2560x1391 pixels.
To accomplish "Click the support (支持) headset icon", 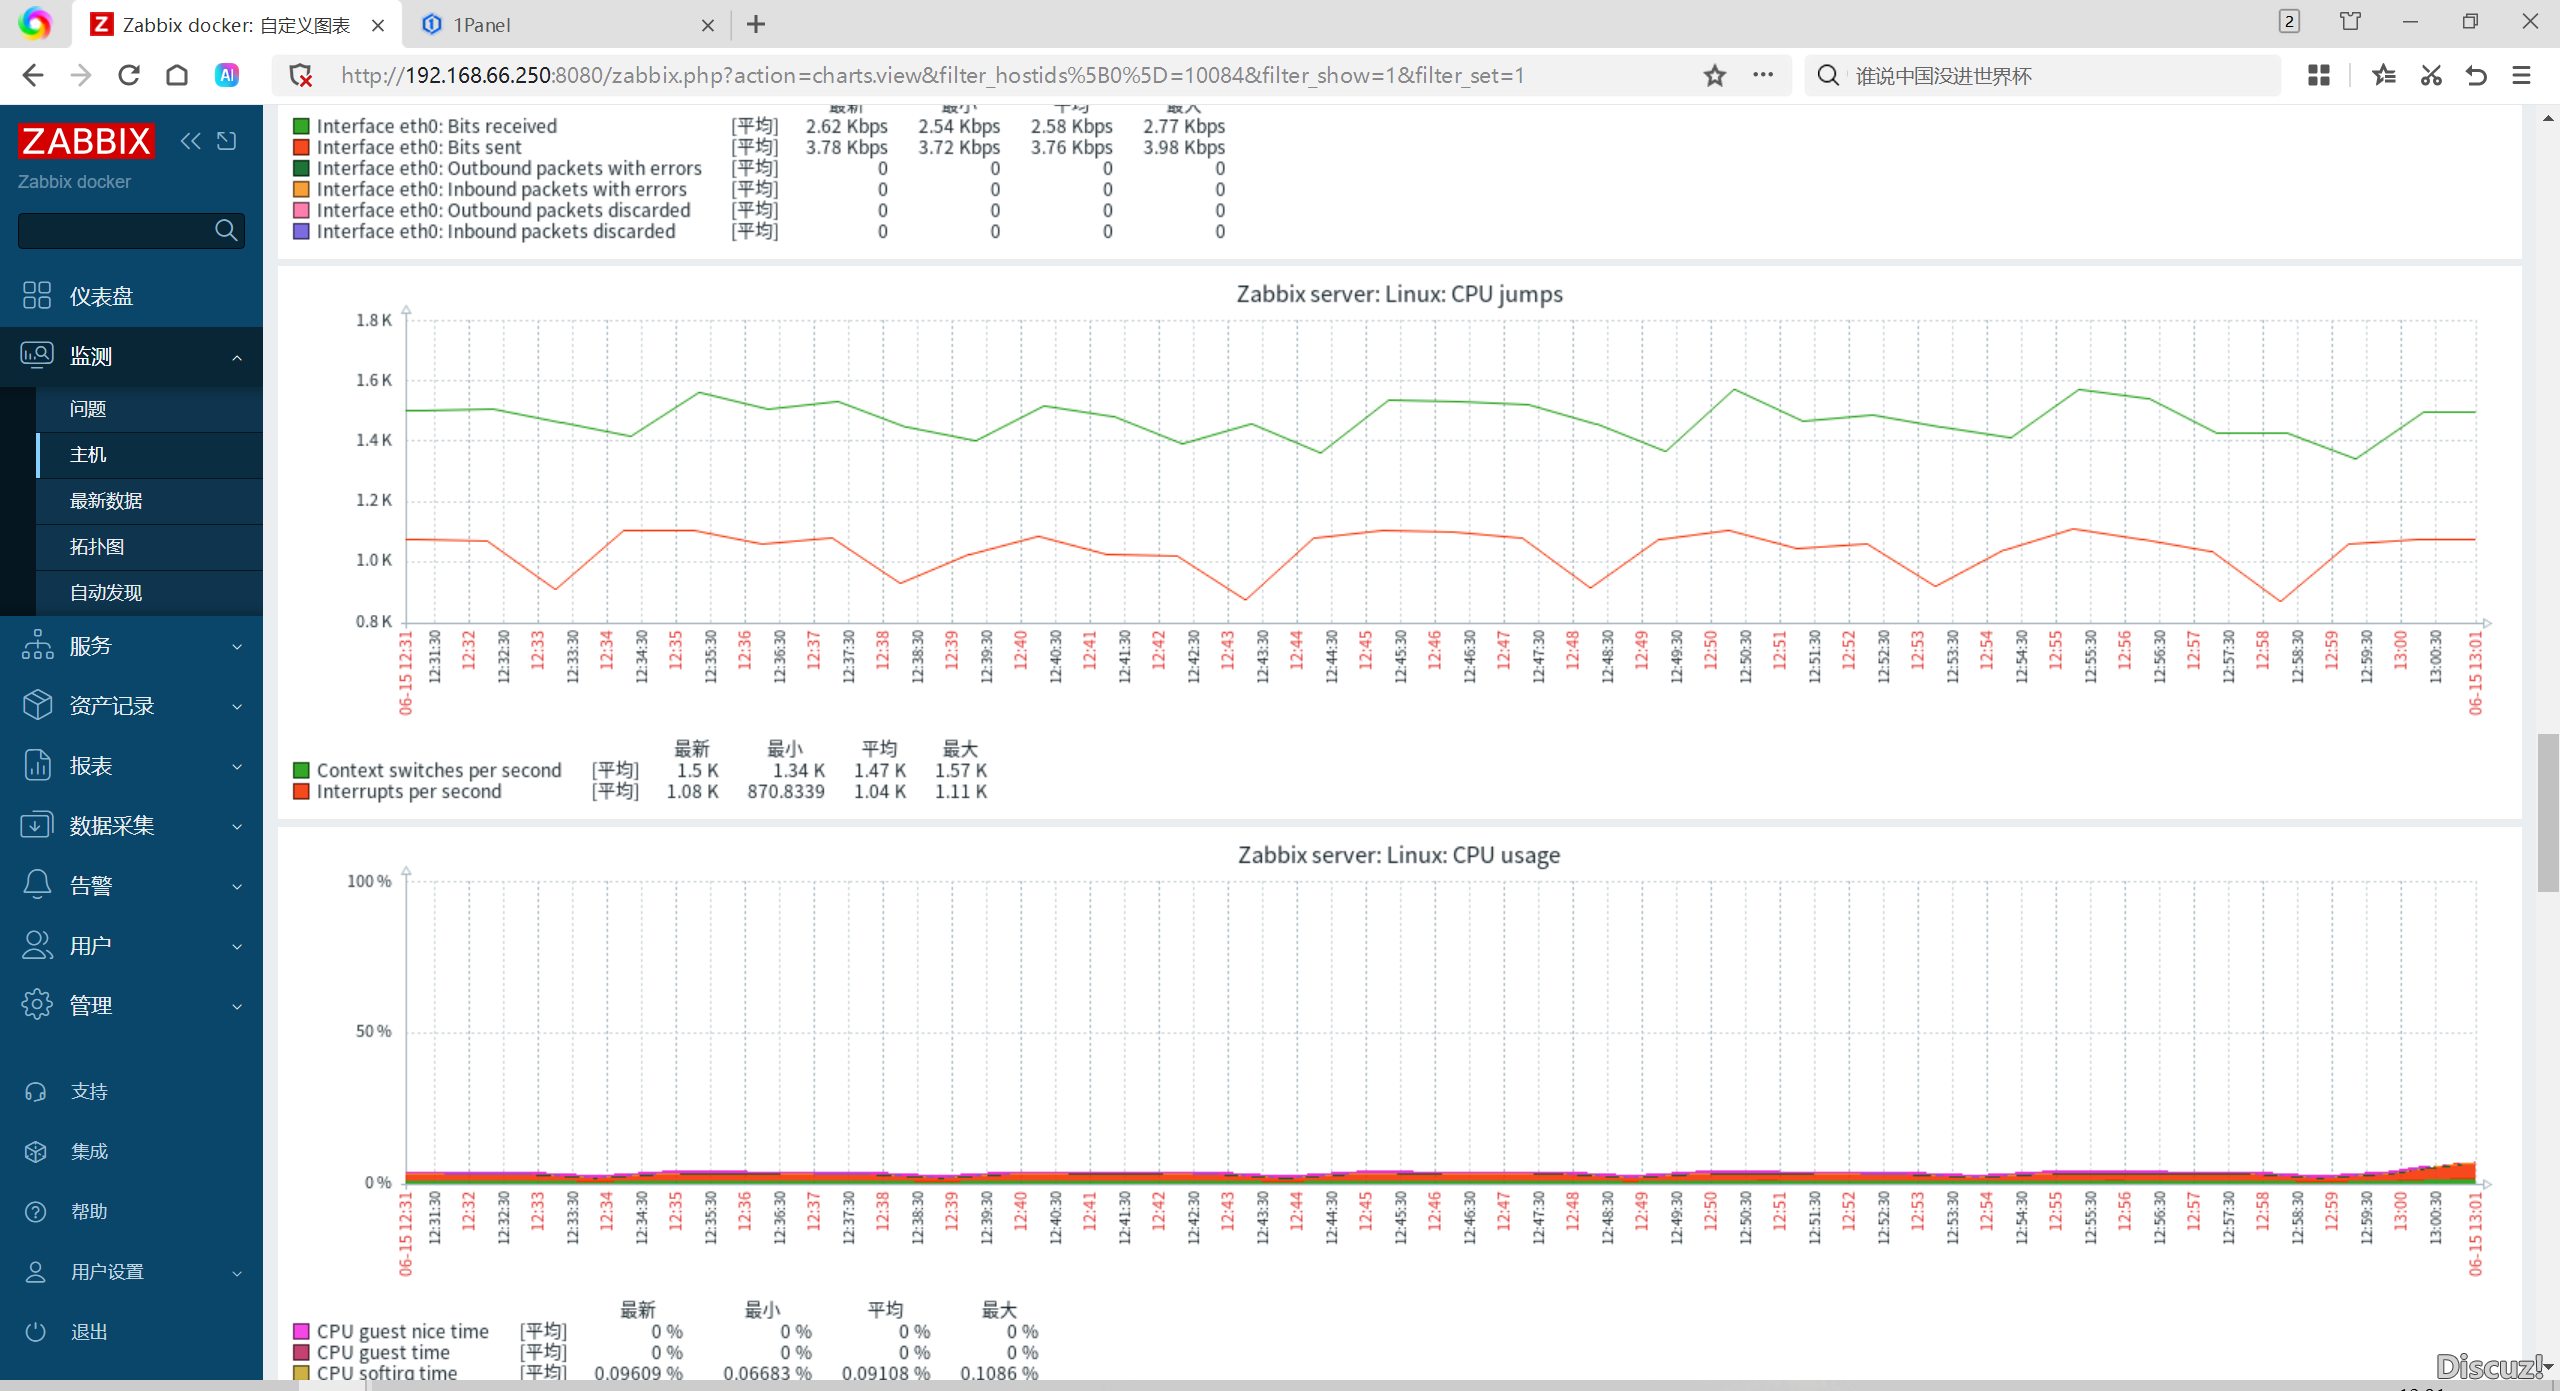I will (x=36, y=1092).
